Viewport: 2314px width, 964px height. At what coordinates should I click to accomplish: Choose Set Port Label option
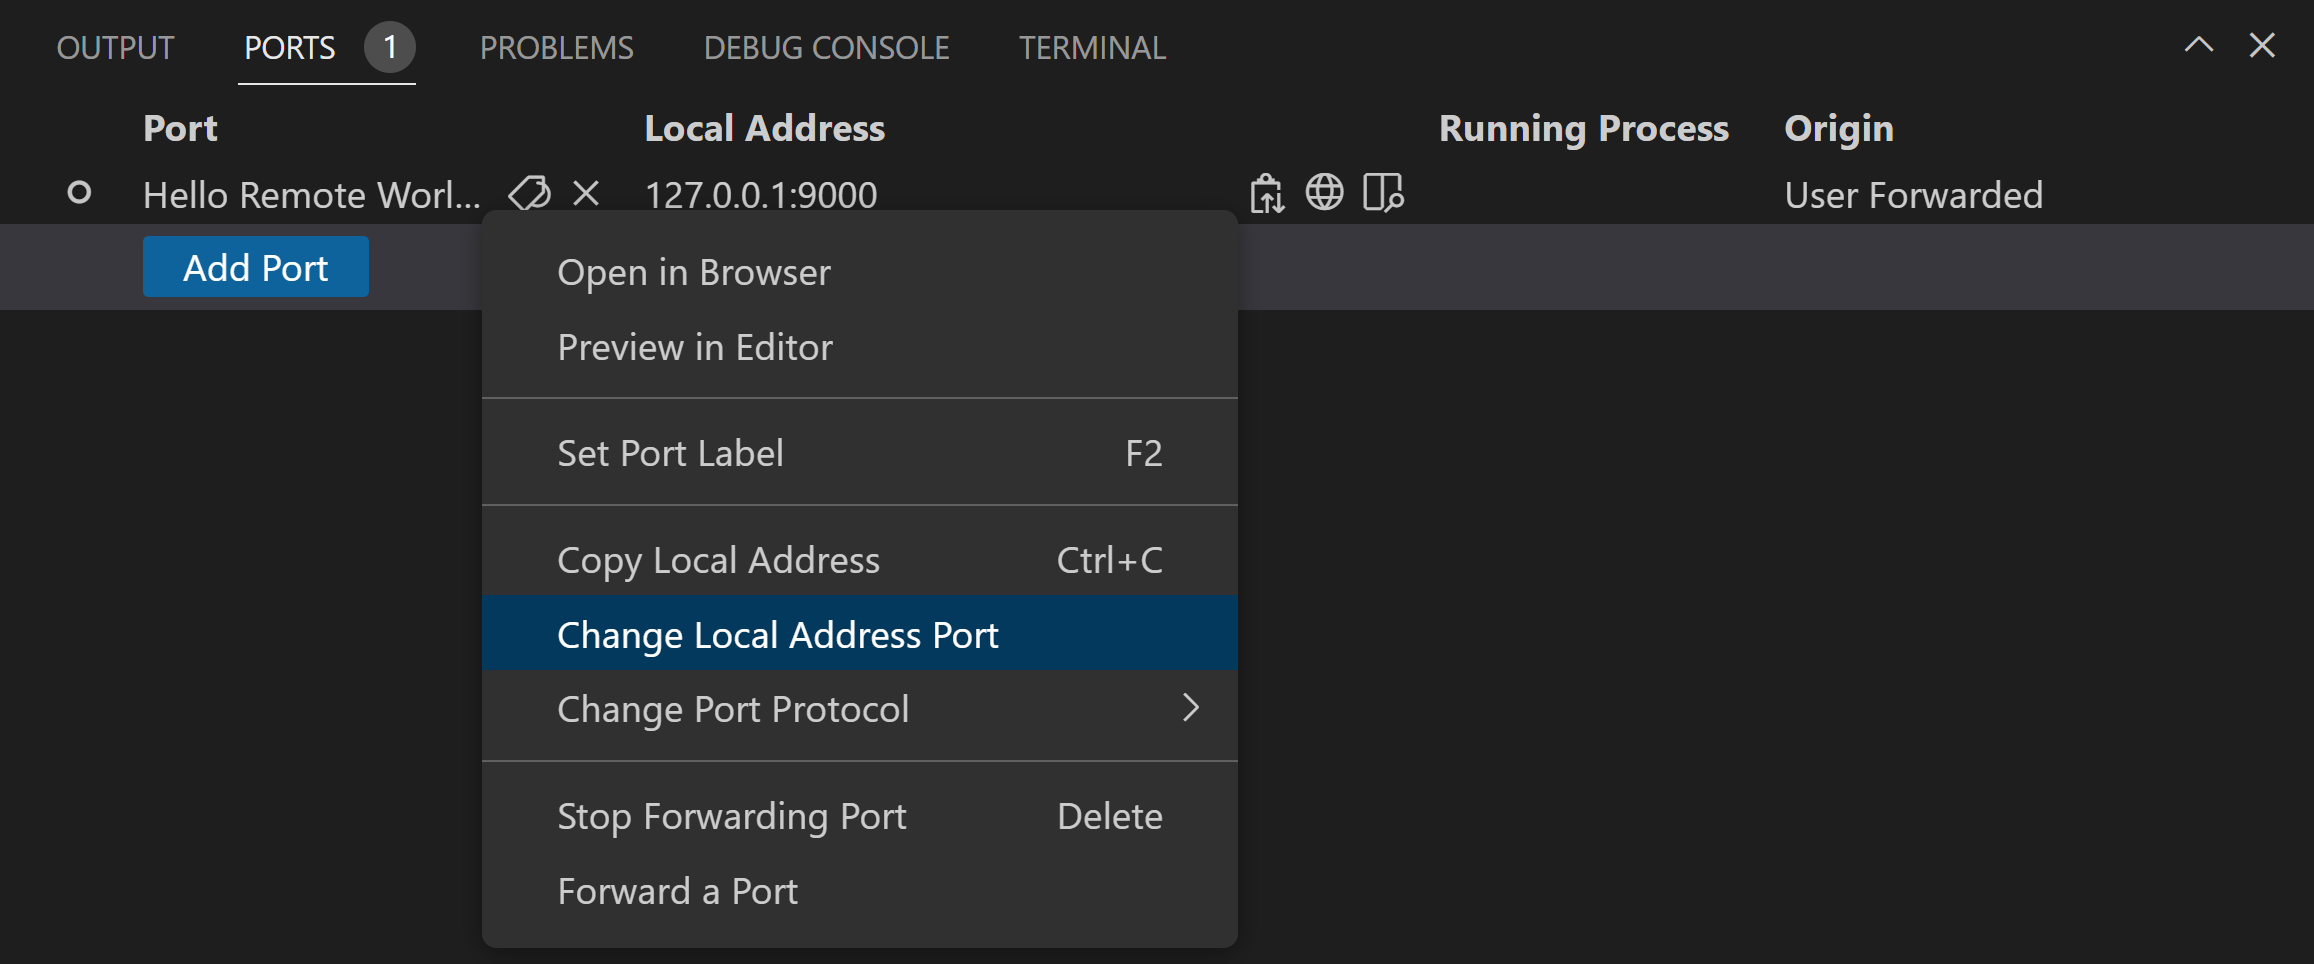tap(670, 453)
